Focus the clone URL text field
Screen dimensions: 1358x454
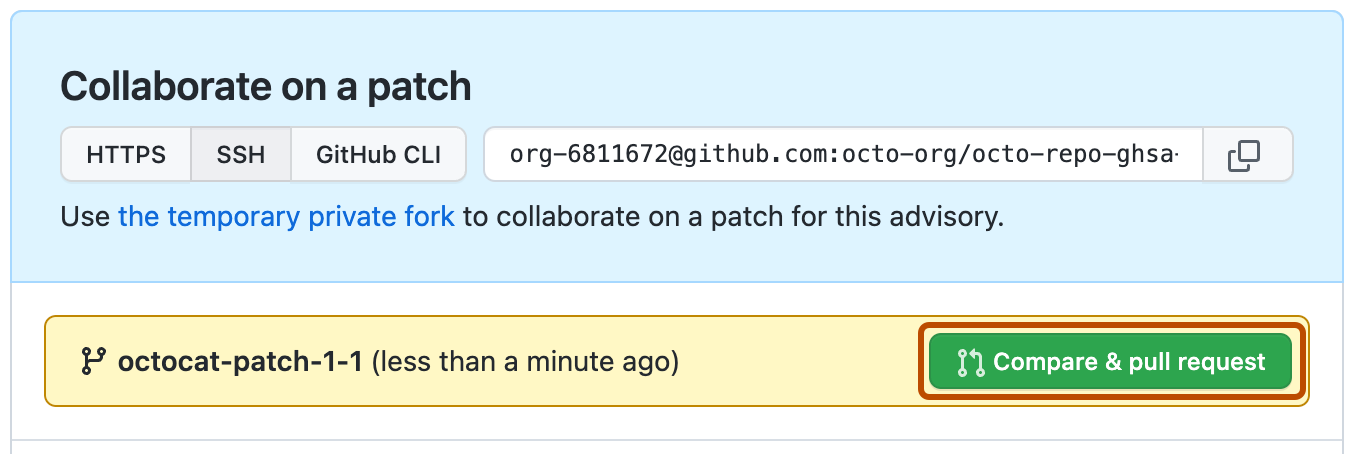click(843, 155)
